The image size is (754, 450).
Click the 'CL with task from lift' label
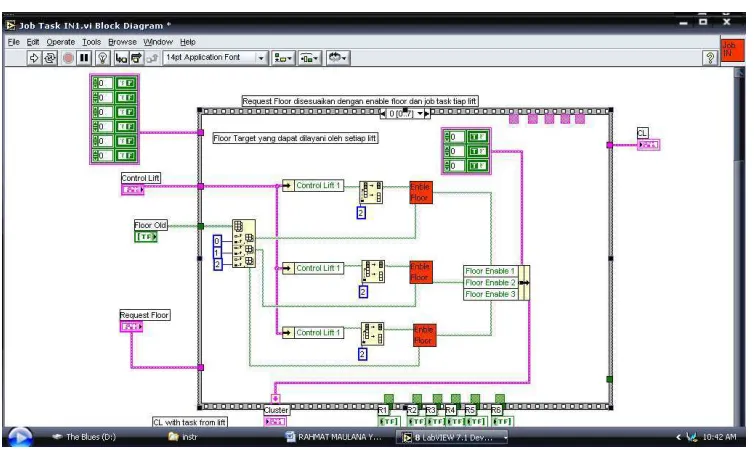(189, 422)
